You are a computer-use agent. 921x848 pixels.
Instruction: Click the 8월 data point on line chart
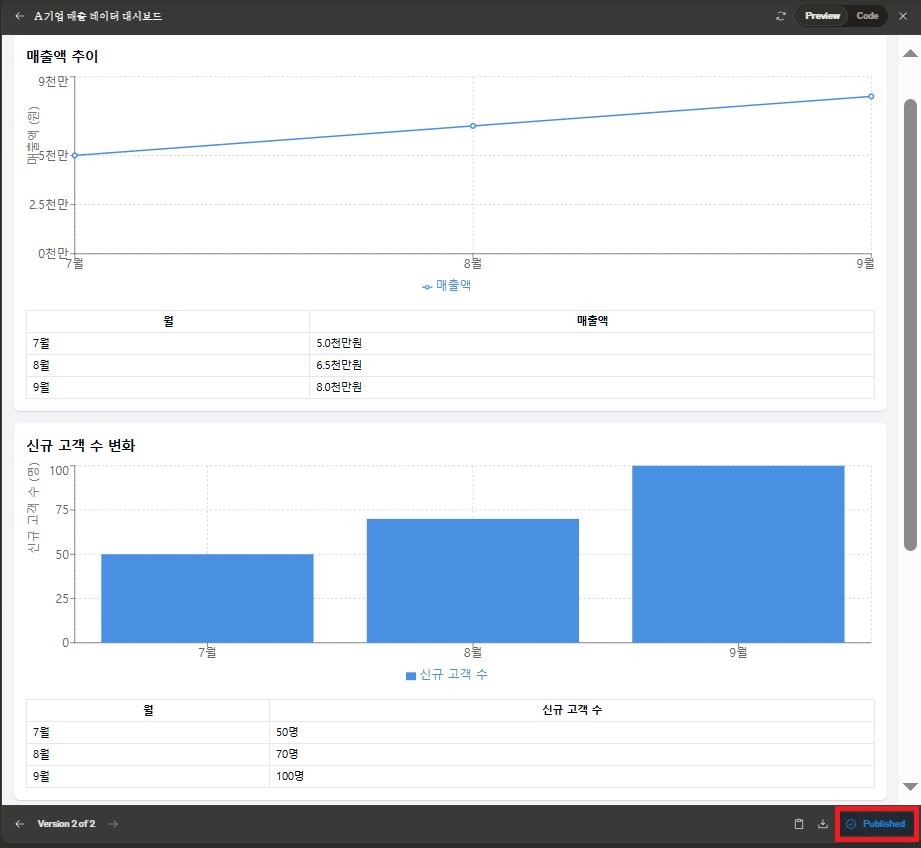[473, 126]
